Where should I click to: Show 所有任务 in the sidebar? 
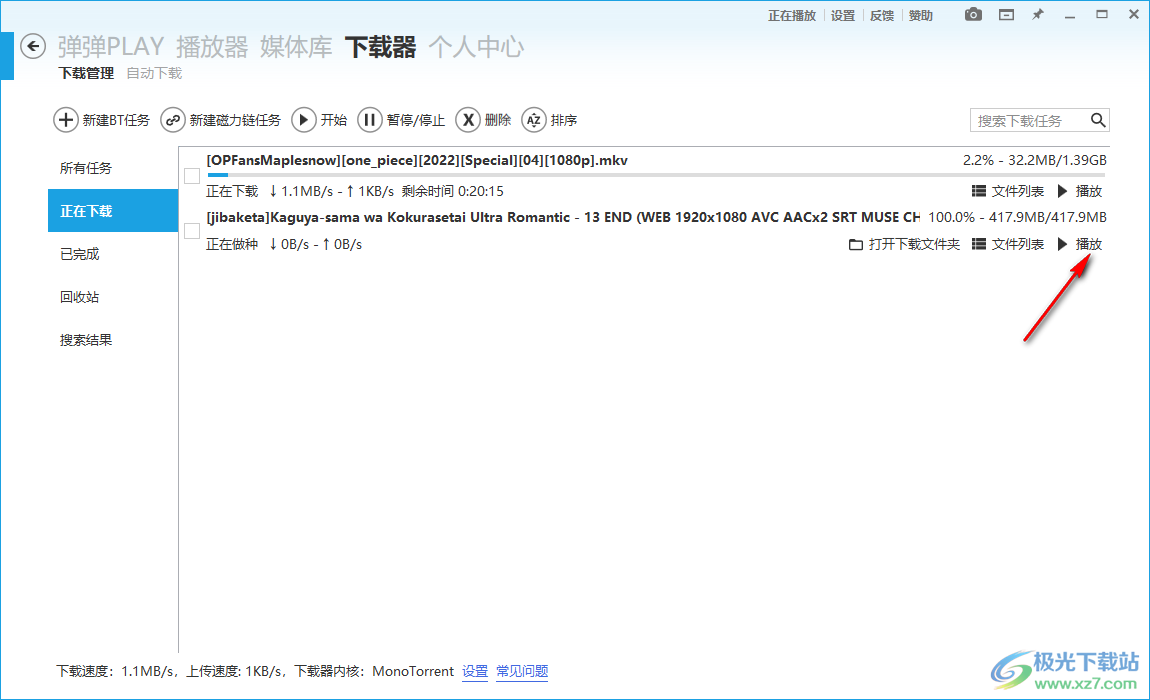[113, 168]
